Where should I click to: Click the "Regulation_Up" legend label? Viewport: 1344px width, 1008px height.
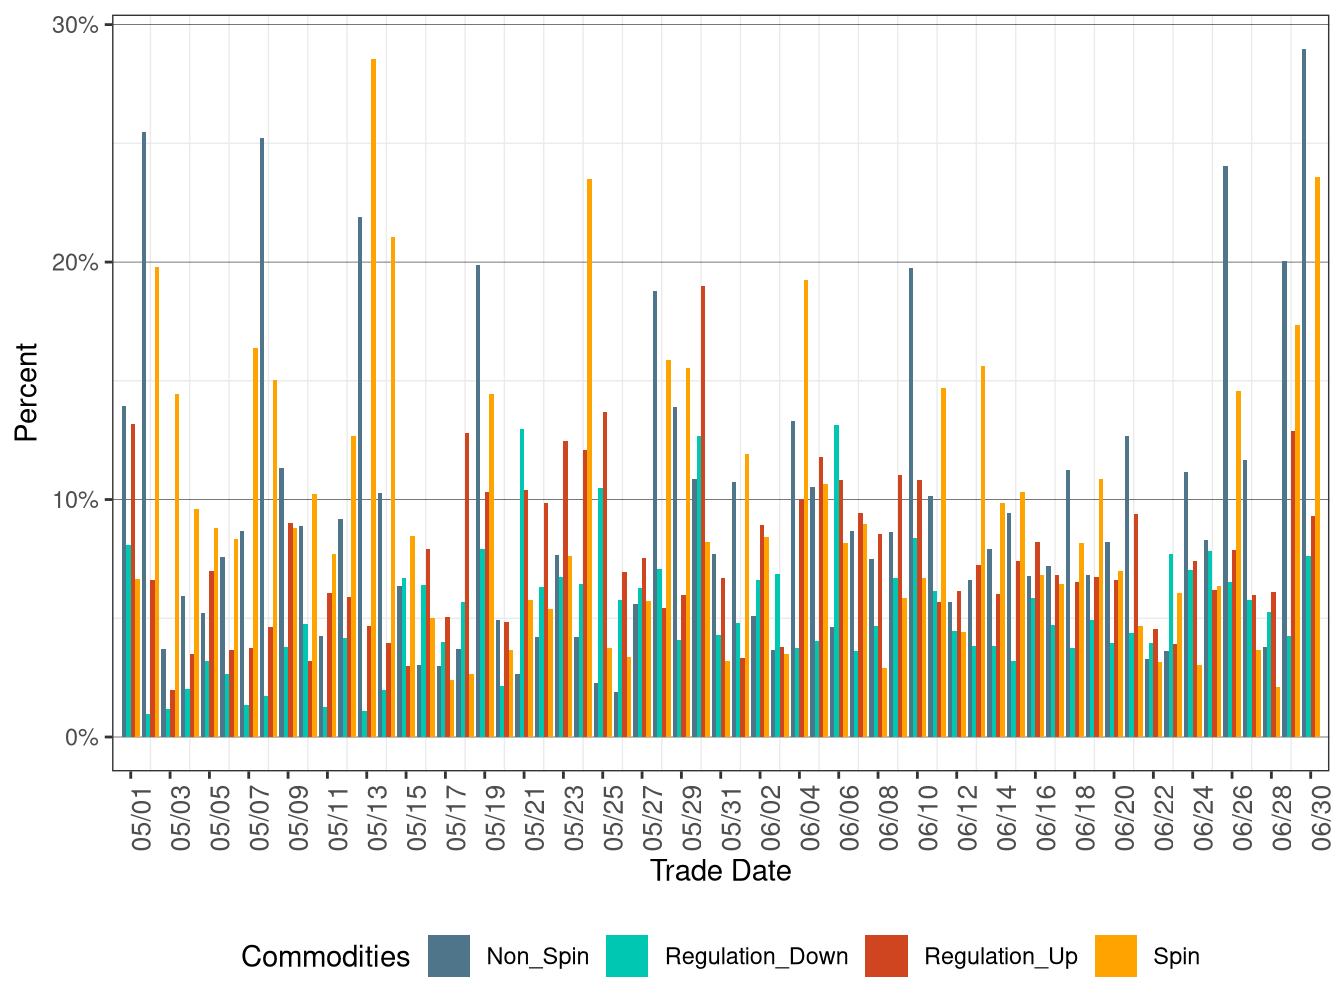pyautogui.click(x=1001, y=957)
